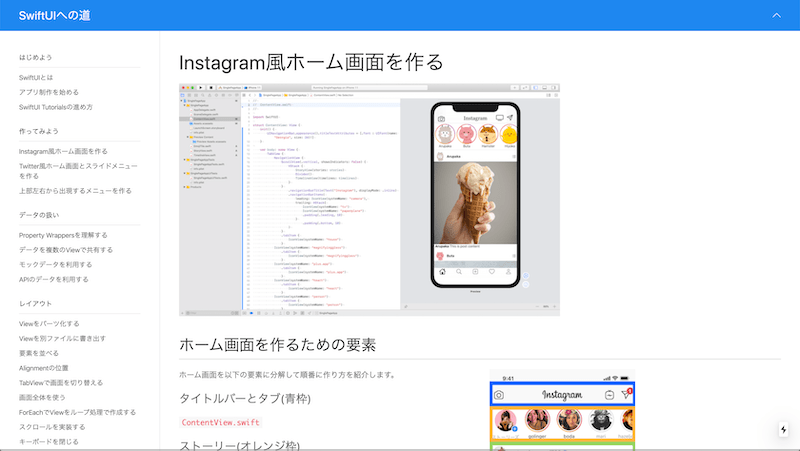Click the 作ってみよう section heading
This screenshot has height=451, width=800.
click(x=39, y=132)
